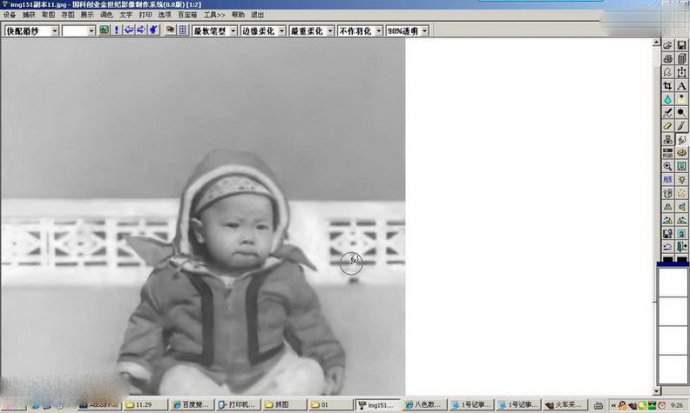The height and width of the screenshot is (413, 690).
Task: Select the round black dot brush tool
Action: (681, 113)
